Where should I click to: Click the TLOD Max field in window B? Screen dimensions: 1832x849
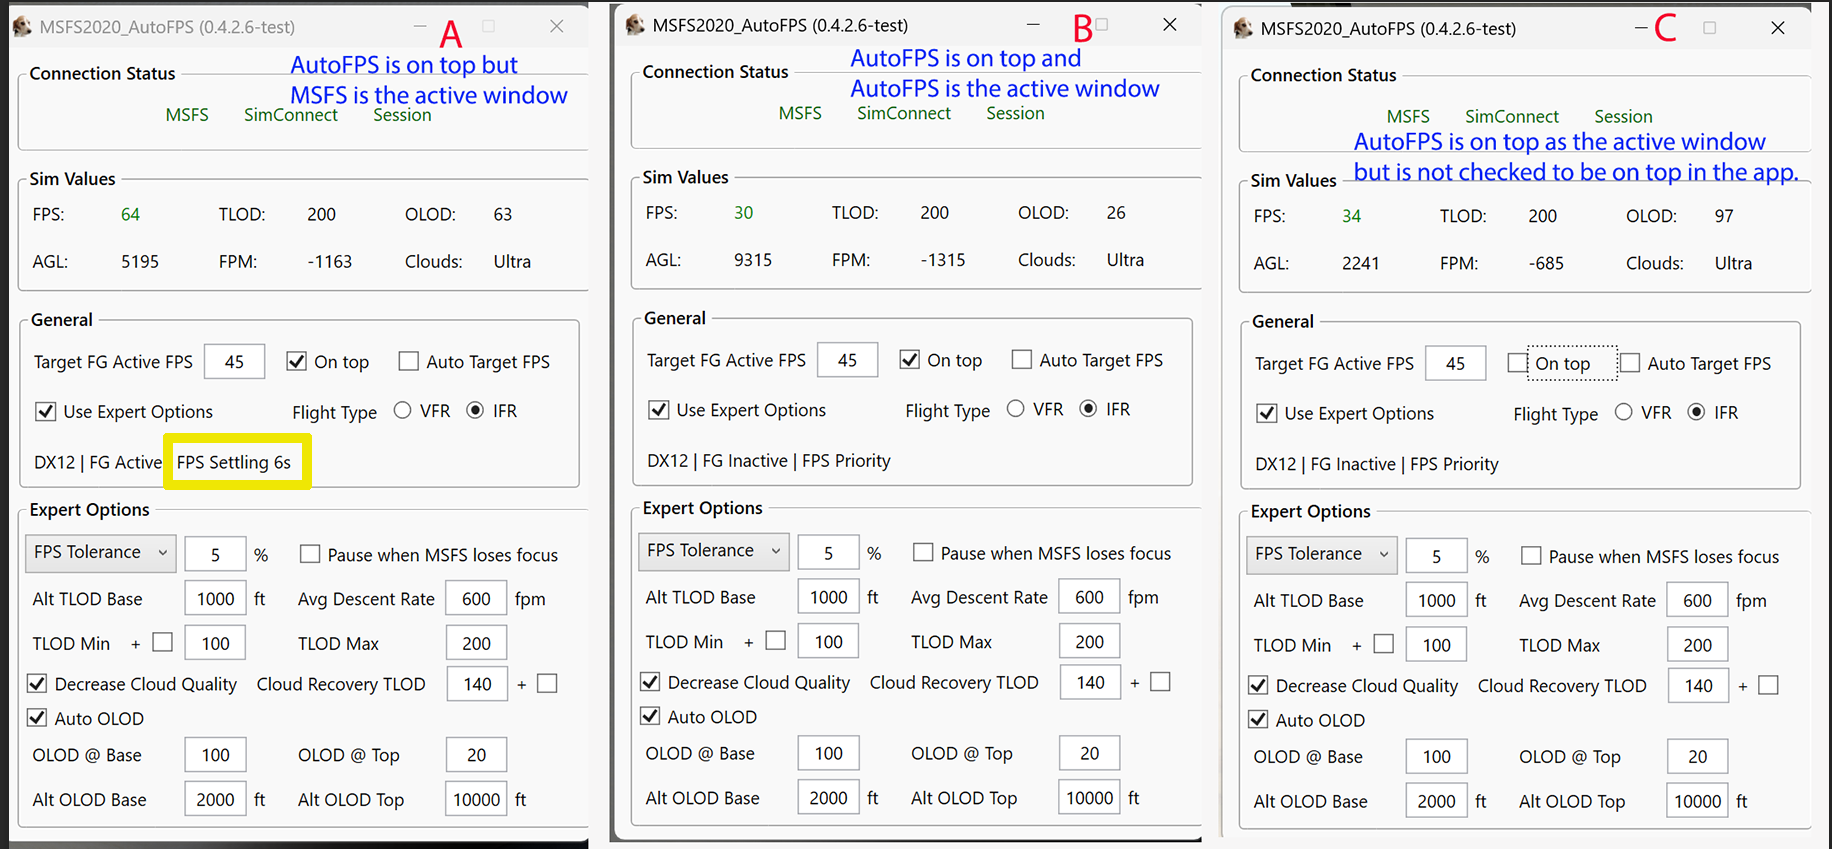[x=1089, y=642]
